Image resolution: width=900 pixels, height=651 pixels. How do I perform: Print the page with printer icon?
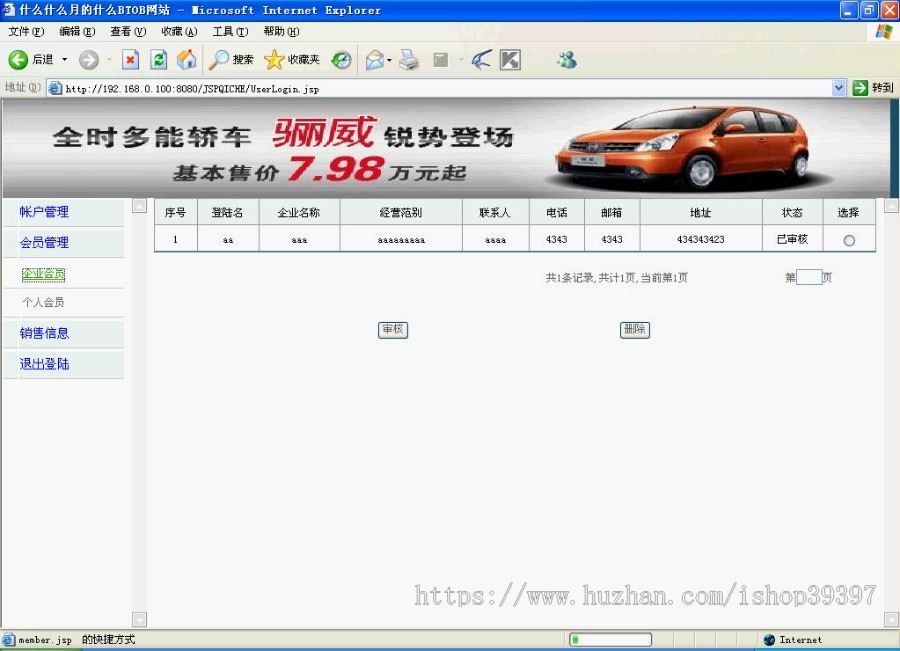pyautogui.click(x=409, y=60)
